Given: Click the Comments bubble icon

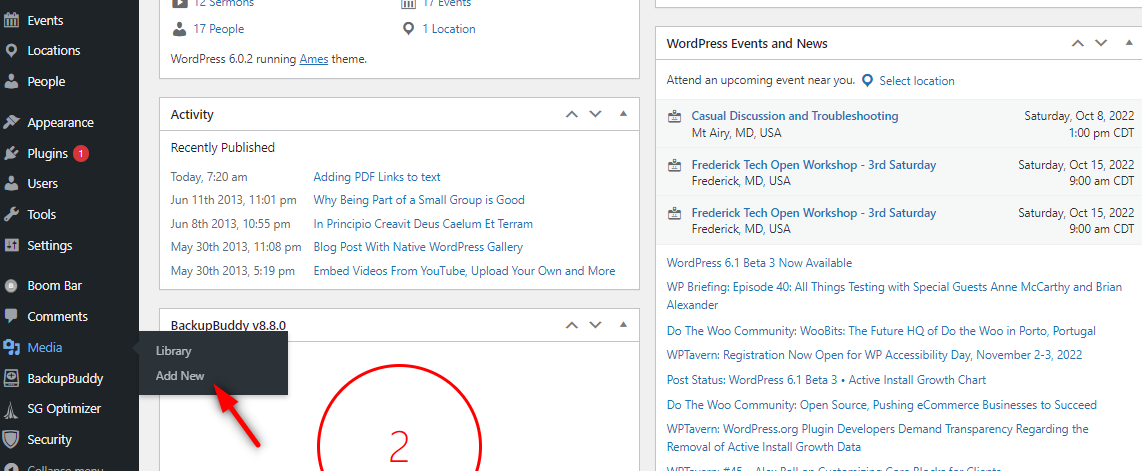Looking at the screenshot, I should 11,317.
